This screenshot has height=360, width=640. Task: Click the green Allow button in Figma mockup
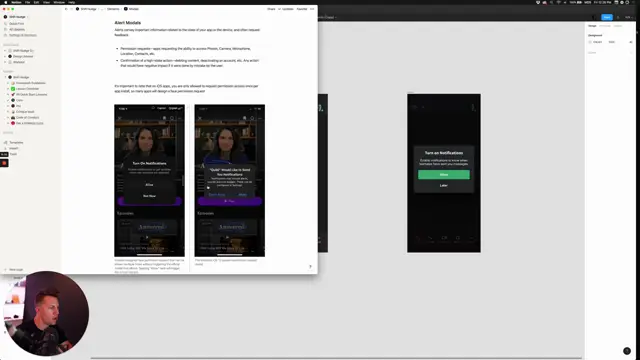[444, 175]
